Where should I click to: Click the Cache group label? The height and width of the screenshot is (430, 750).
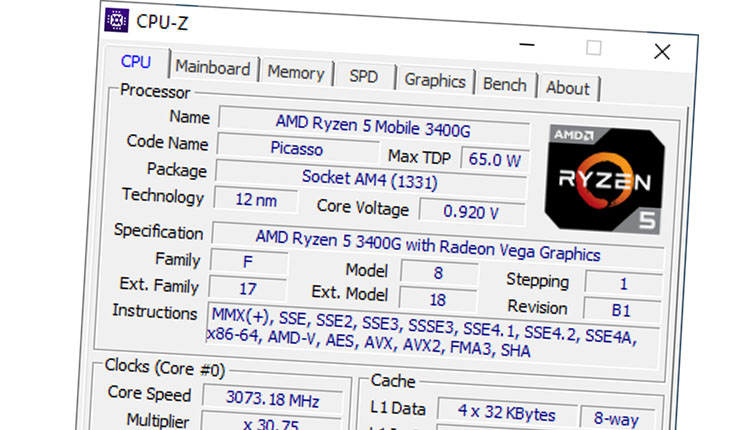tap(393, 381)
